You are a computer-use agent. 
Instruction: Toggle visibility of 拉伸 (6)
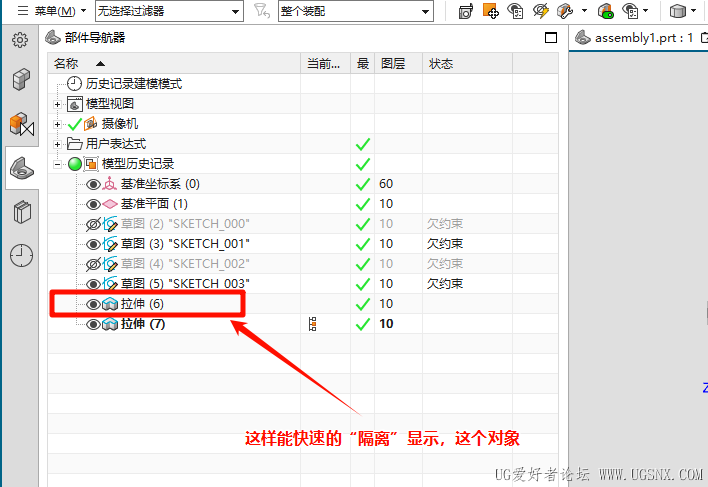93,304
